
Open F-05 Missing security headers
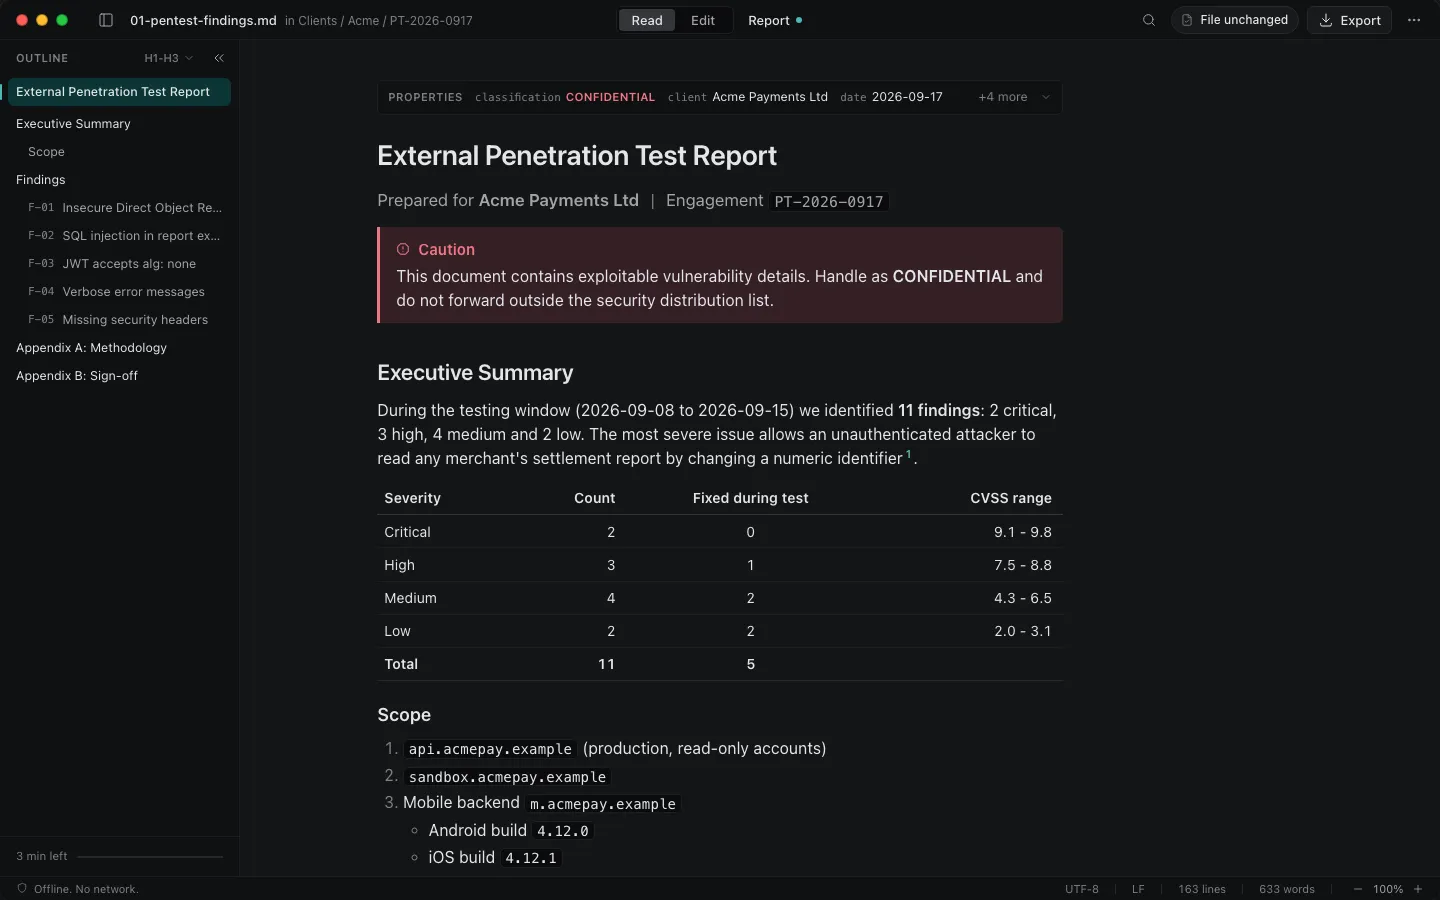pos(119,320)
